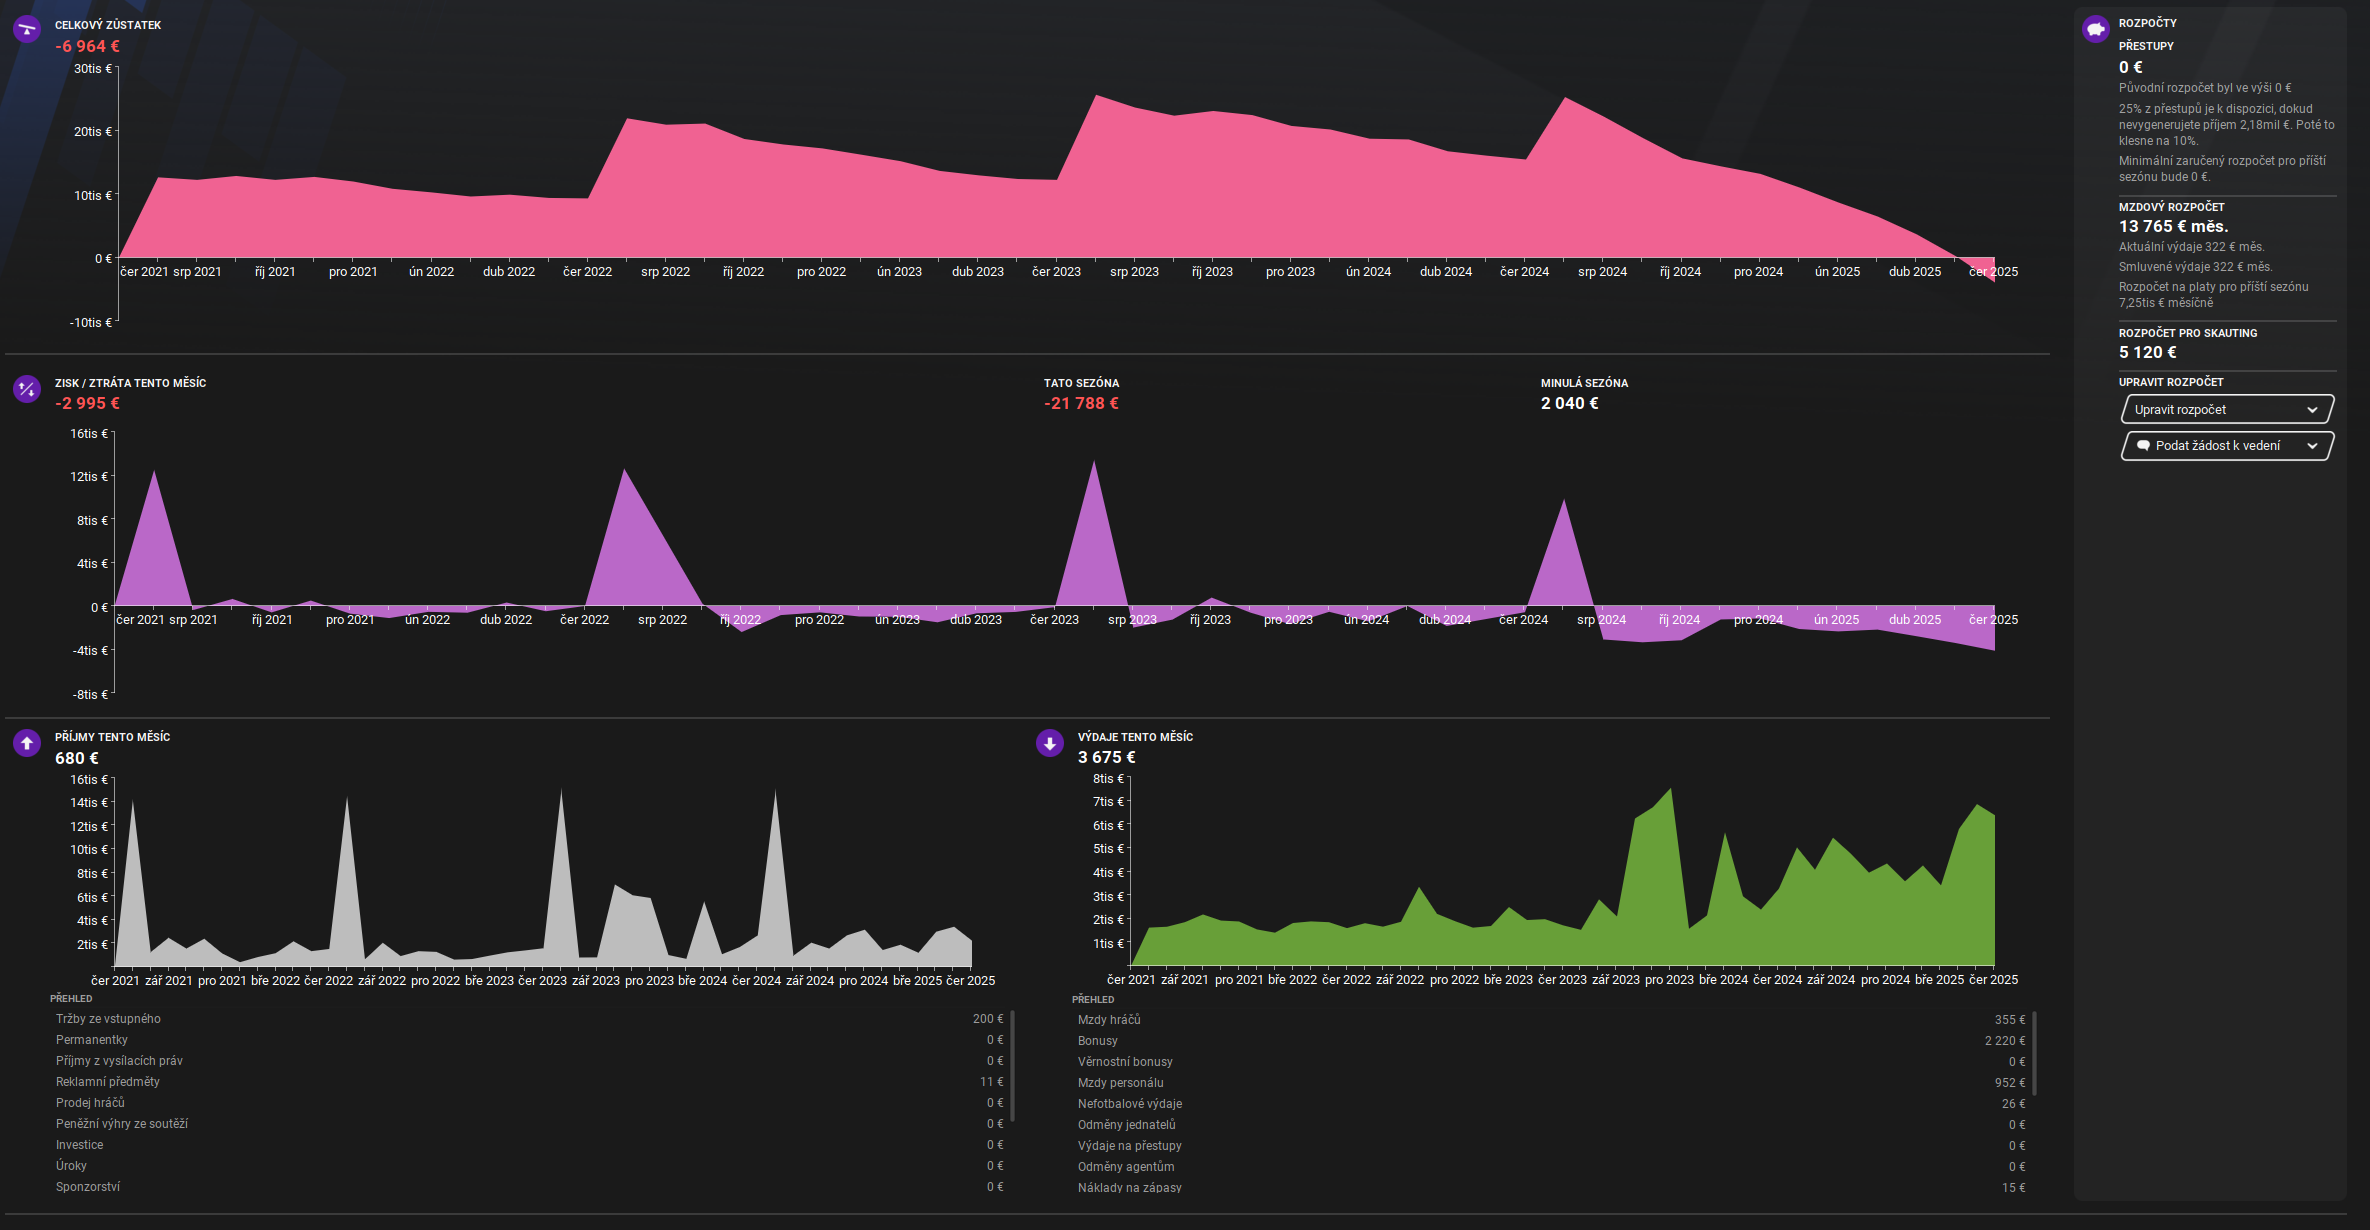Click the Tato sezóna loss value
Viewport: 2370px width, 1230px height.
(x=1081, y=404)
